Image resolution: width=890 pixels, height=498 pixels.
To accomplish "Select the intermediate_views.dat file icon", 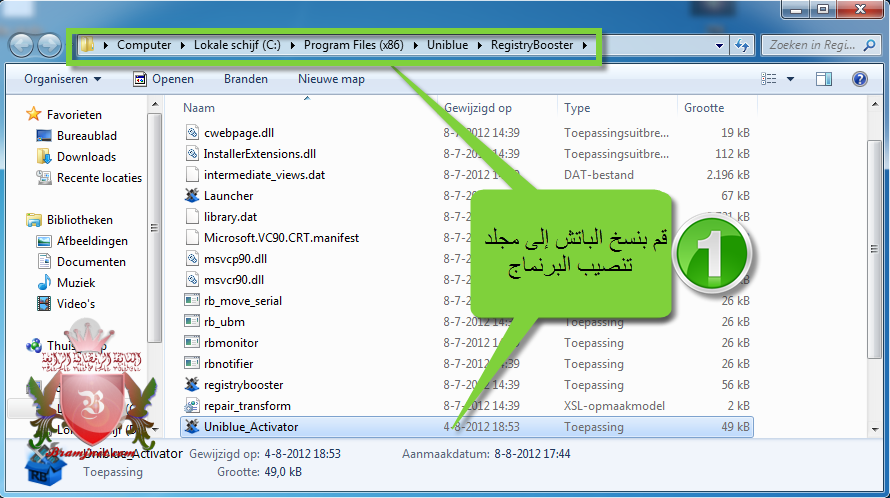I will click(192, 175).
